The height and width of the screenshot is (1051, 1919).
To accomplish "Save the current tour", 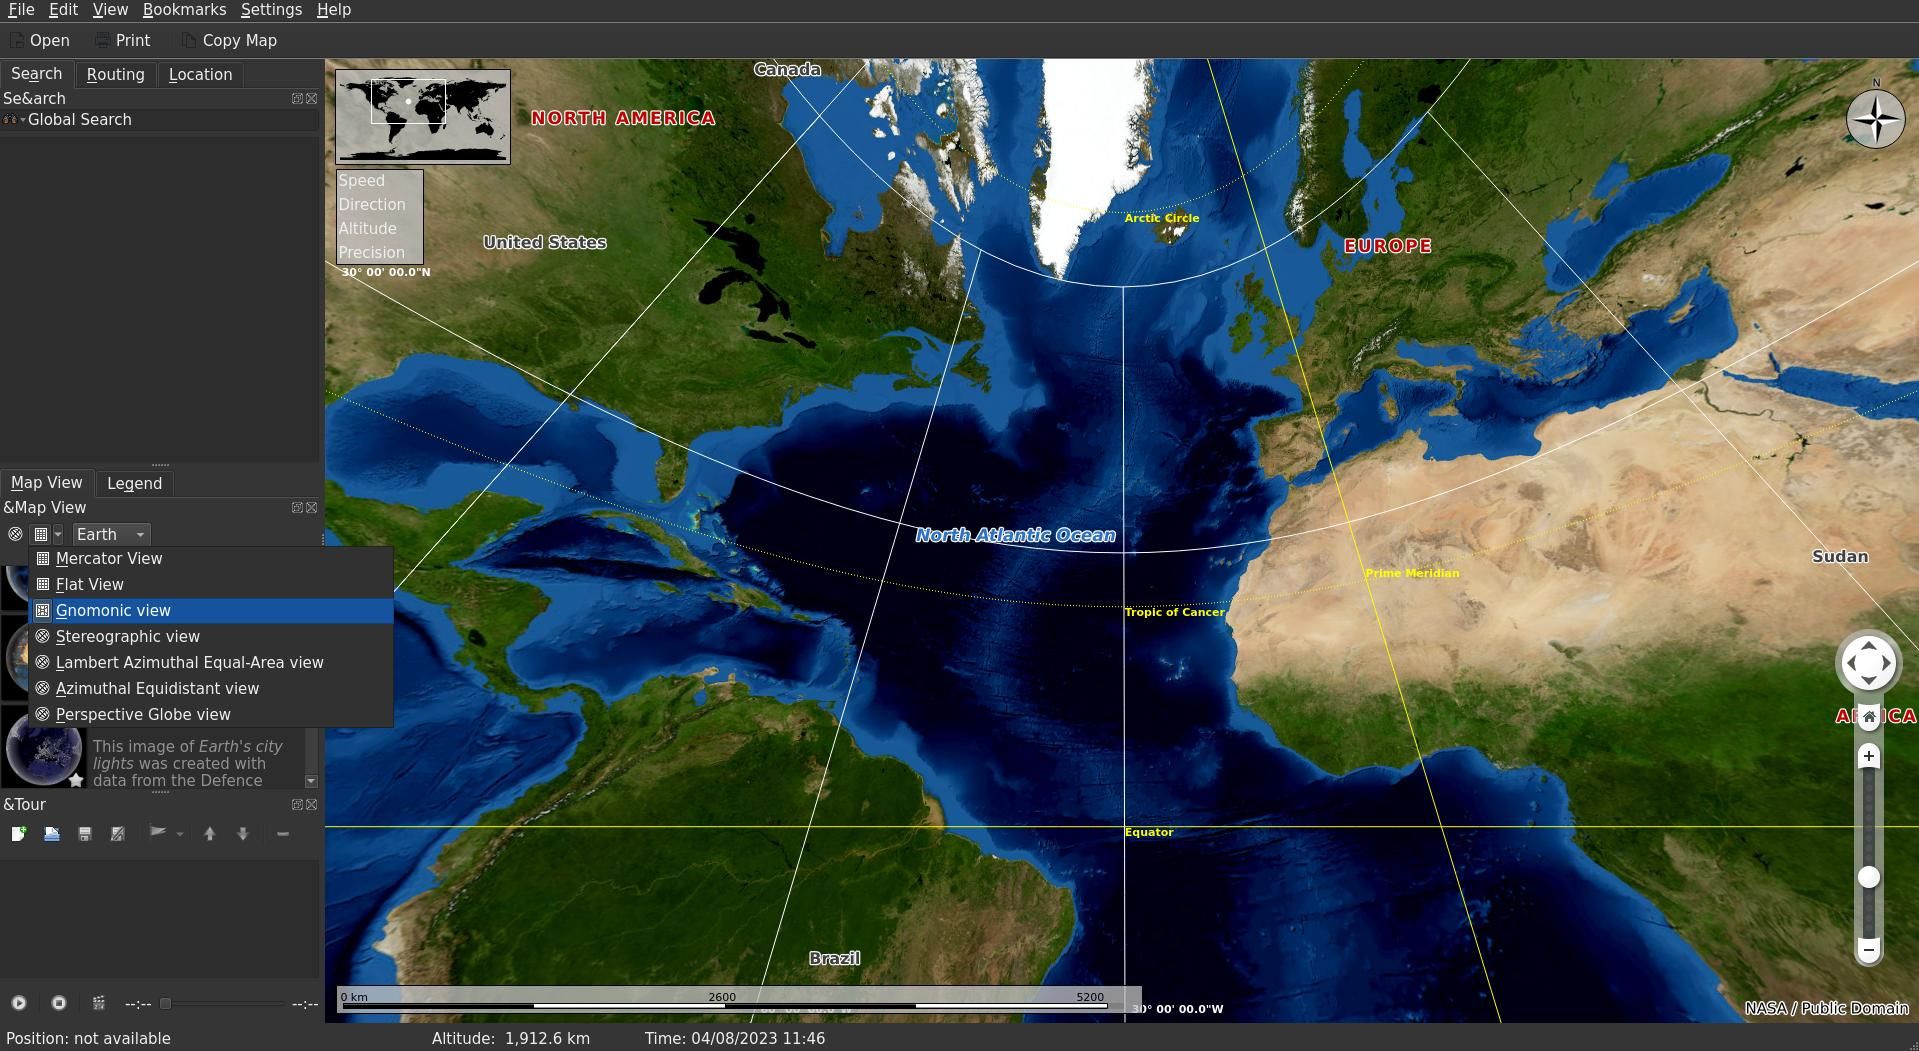I will point(84,833).
